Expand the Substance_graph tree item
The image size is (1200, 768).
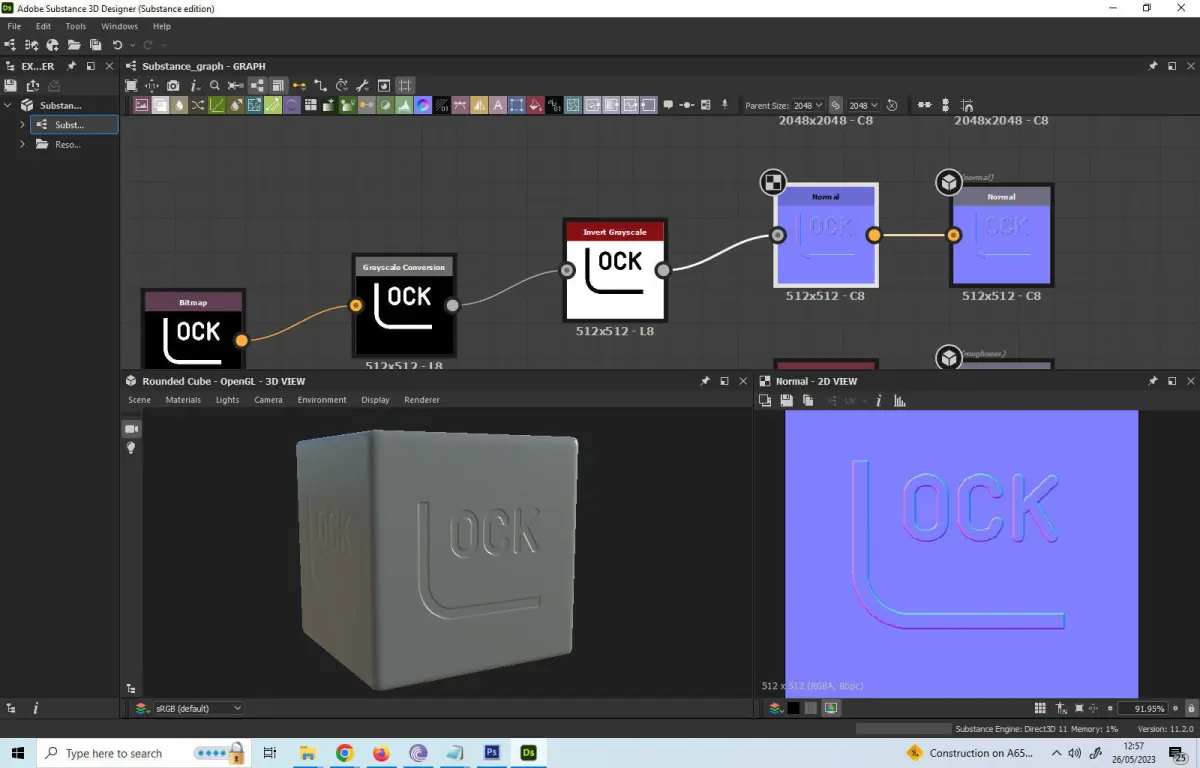[x=23, y=125]
